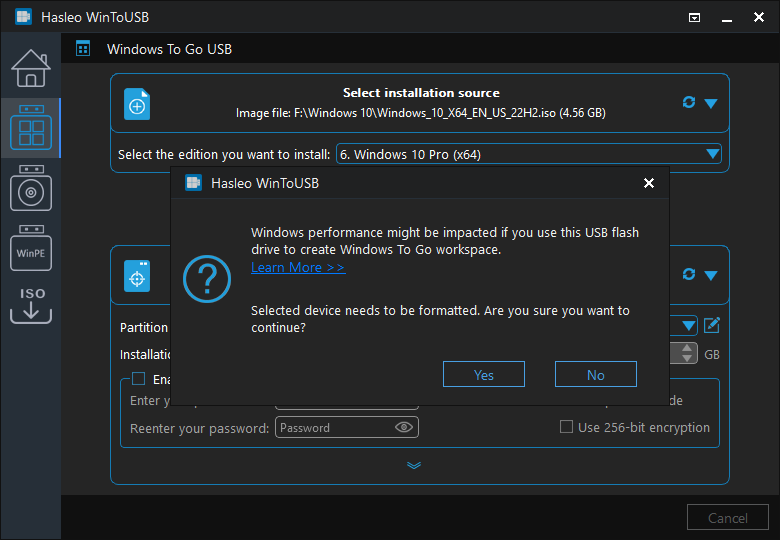The width and height of the screenshot is (780, 540).
Task: Expand the destination drive dropdown arrow
Action: point(711,275)
